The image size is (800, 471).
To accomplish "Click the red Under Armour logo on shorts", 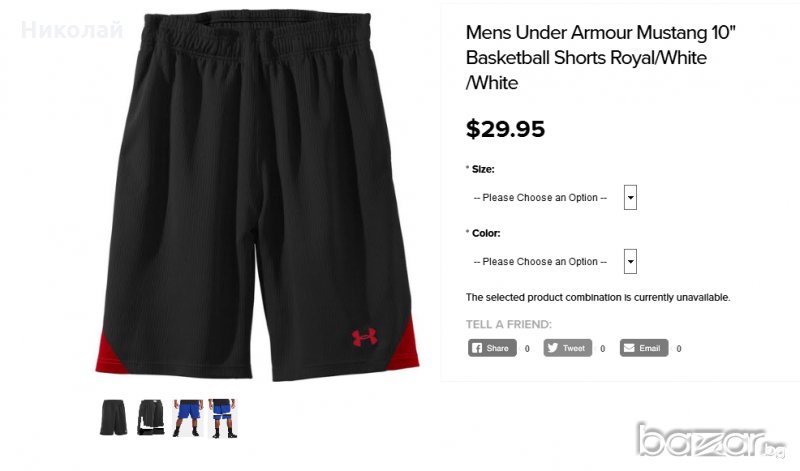I will click(364, 337).
